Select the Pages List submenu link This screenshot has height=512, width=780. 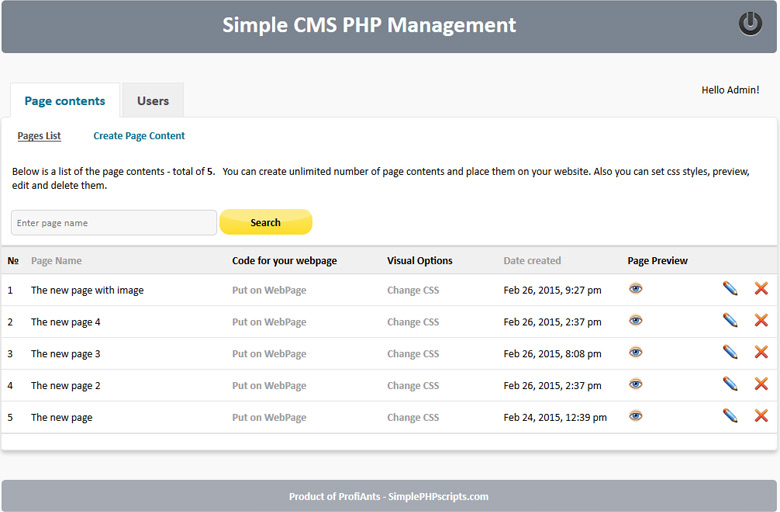[x=39, y=136]
